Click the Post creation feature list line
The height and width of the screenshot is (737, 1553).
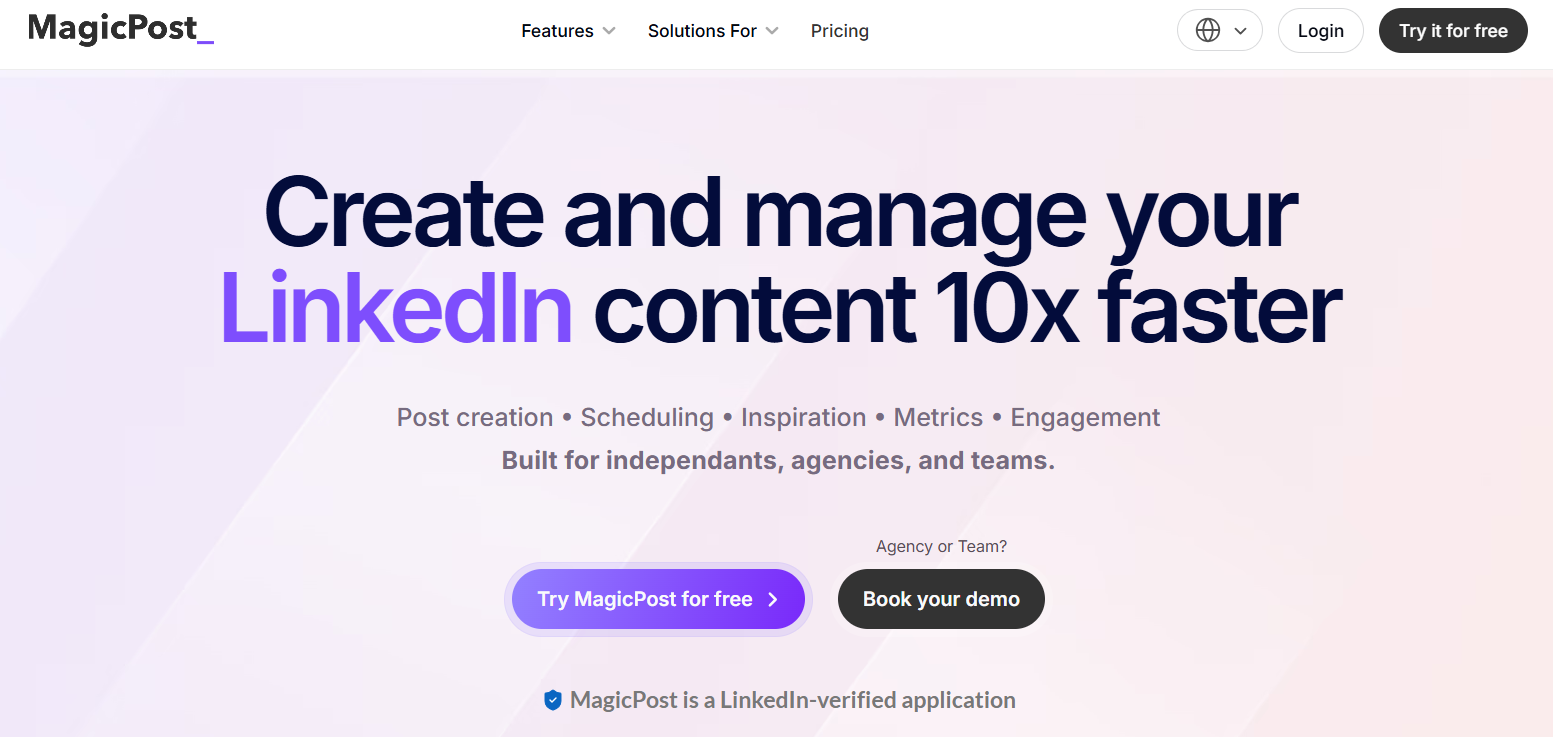[x=778, y=417]
